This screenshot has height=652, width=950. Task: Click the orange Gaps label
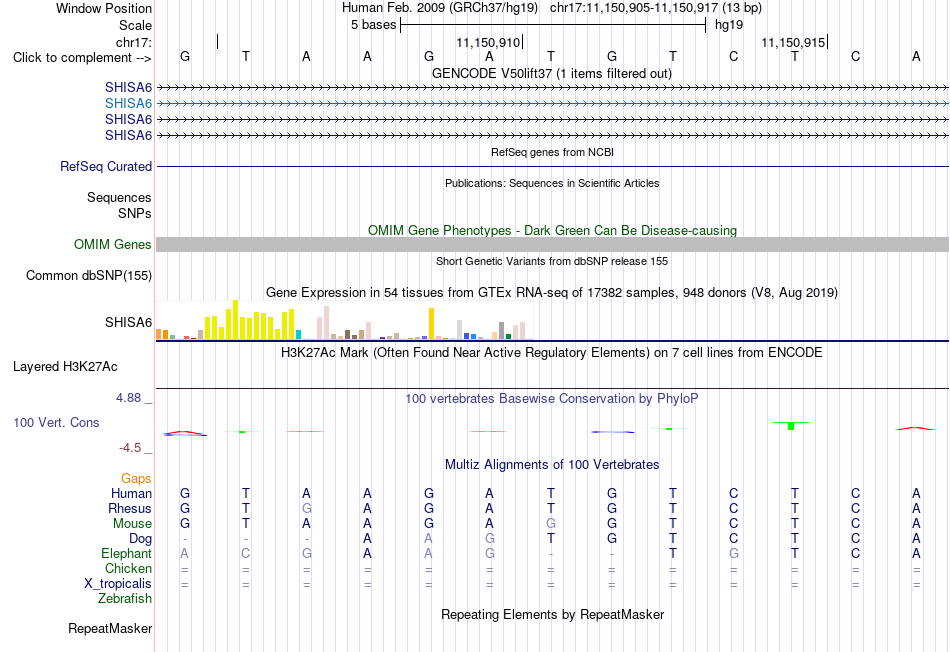[136, 479]
